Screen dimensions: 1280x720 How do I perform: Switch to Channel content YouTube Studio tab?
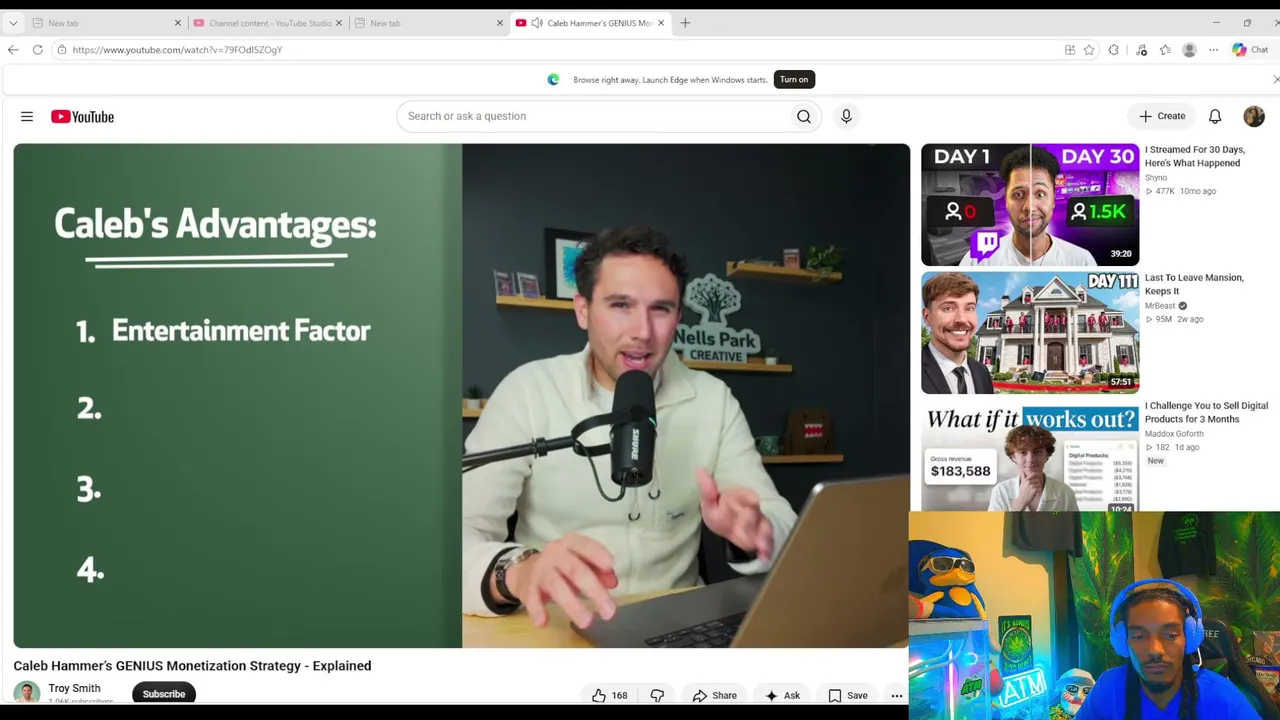[x=268, y=23]
